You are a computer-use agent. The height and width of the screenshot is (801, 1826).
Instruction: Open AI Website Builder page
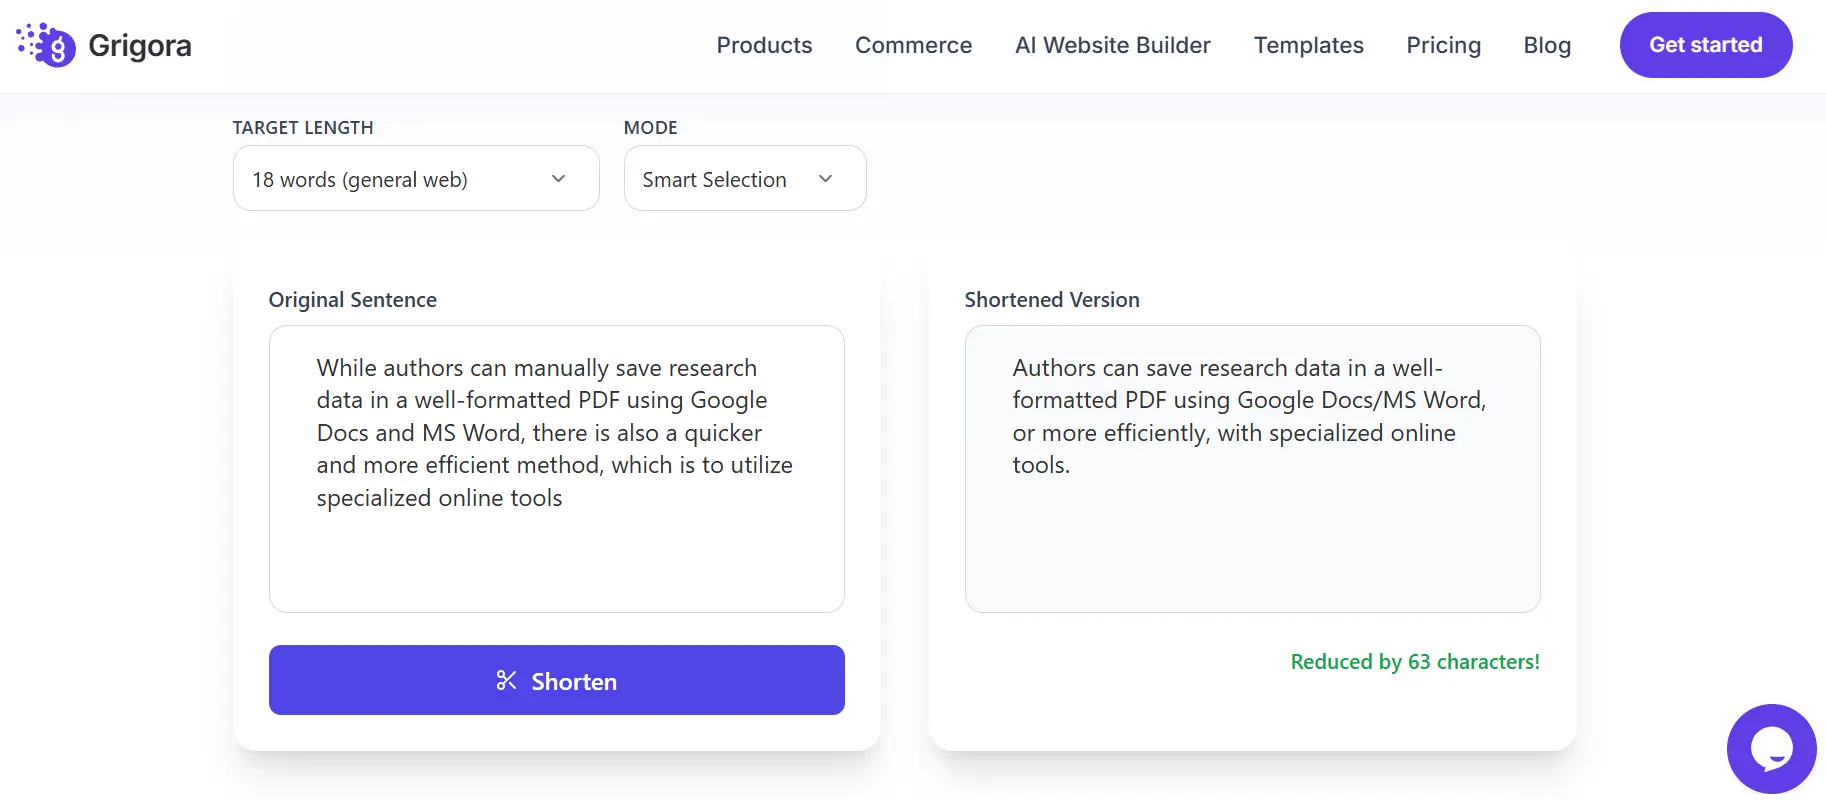tap(1113, 45)
